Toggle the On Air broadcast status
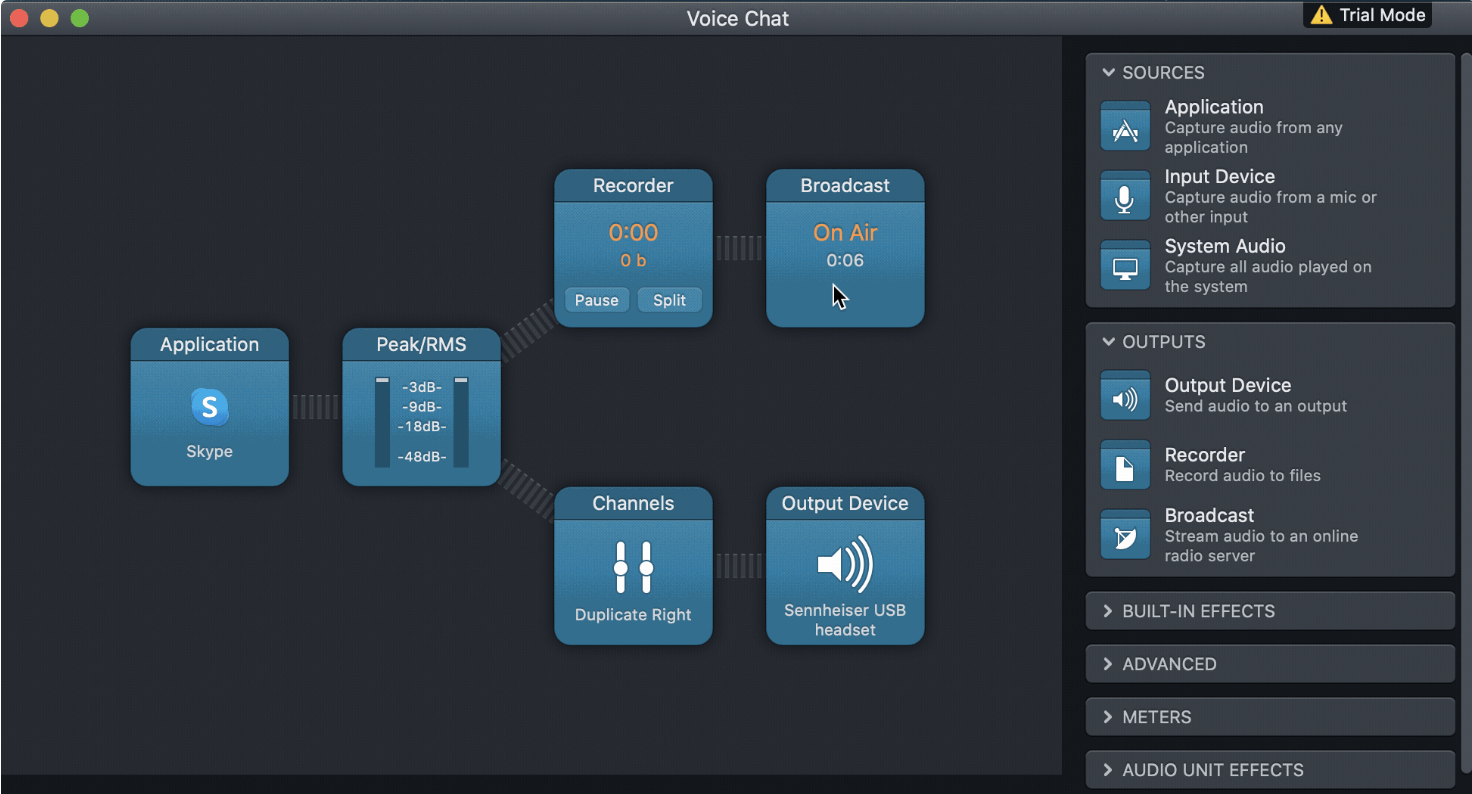1472x794 pixels. [845, 233]
